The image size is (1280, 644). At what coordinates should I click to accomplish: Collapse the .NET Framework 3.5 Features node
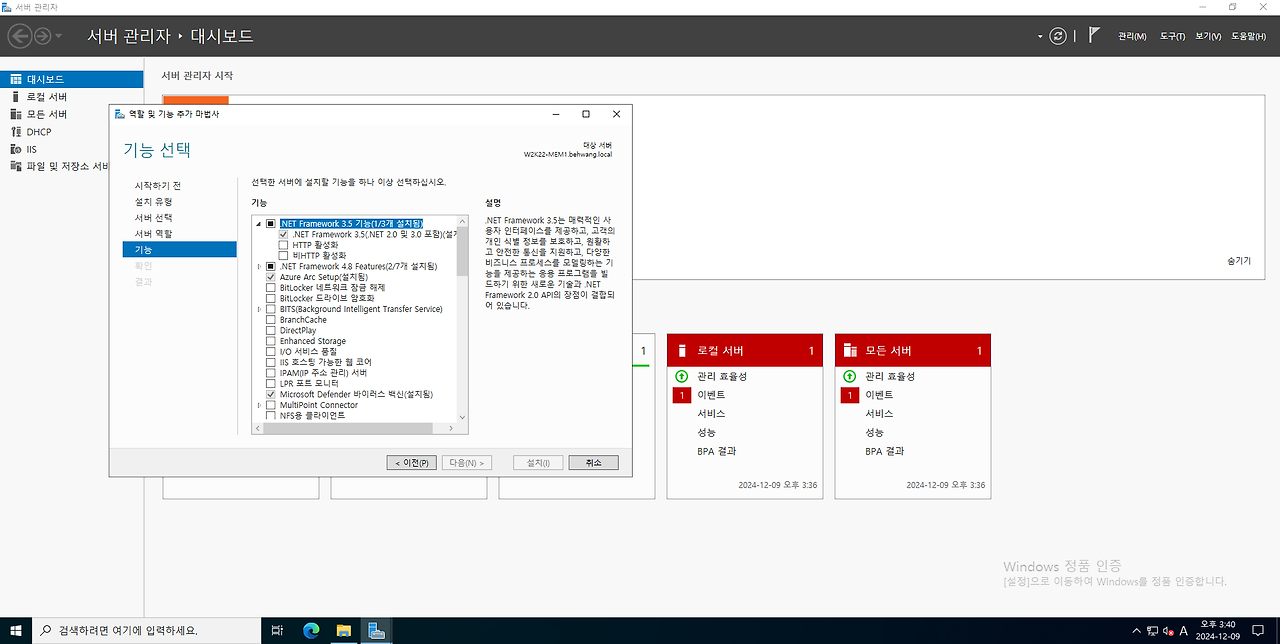259,223
